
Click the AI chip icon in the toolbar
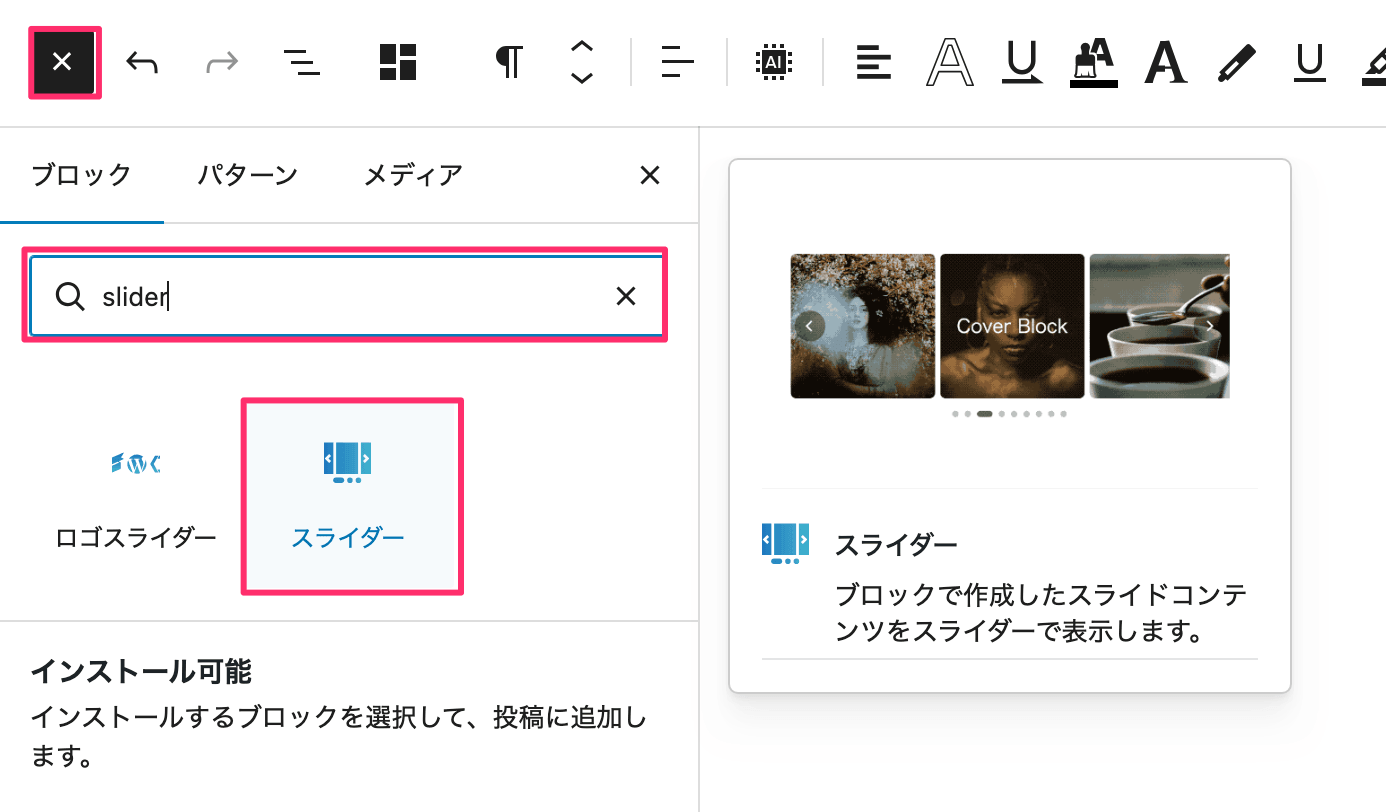[773, 63]
